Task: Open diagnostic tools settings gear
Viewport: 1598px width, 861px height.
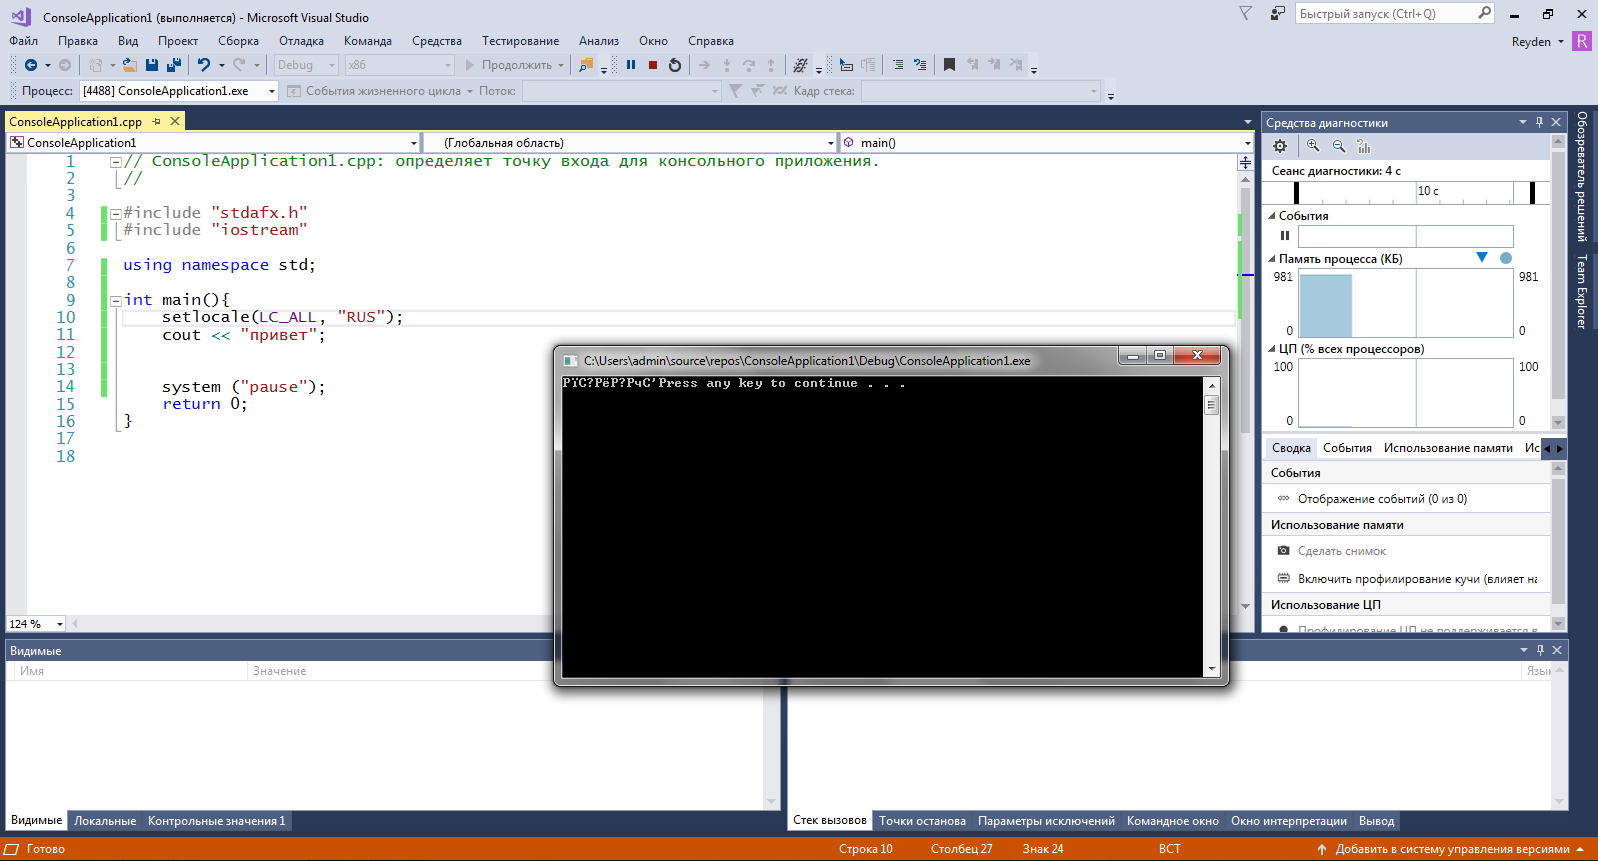Action: click(x=1280, y=146)
